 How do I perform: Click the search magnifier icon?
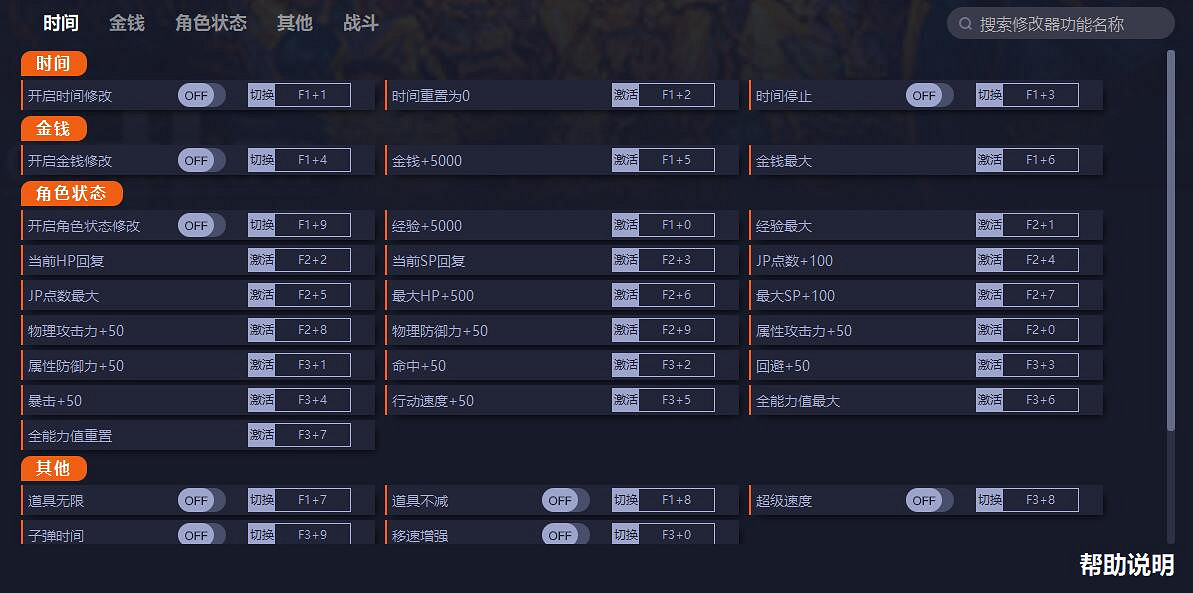pyautogui.click(x=965, y=24)
